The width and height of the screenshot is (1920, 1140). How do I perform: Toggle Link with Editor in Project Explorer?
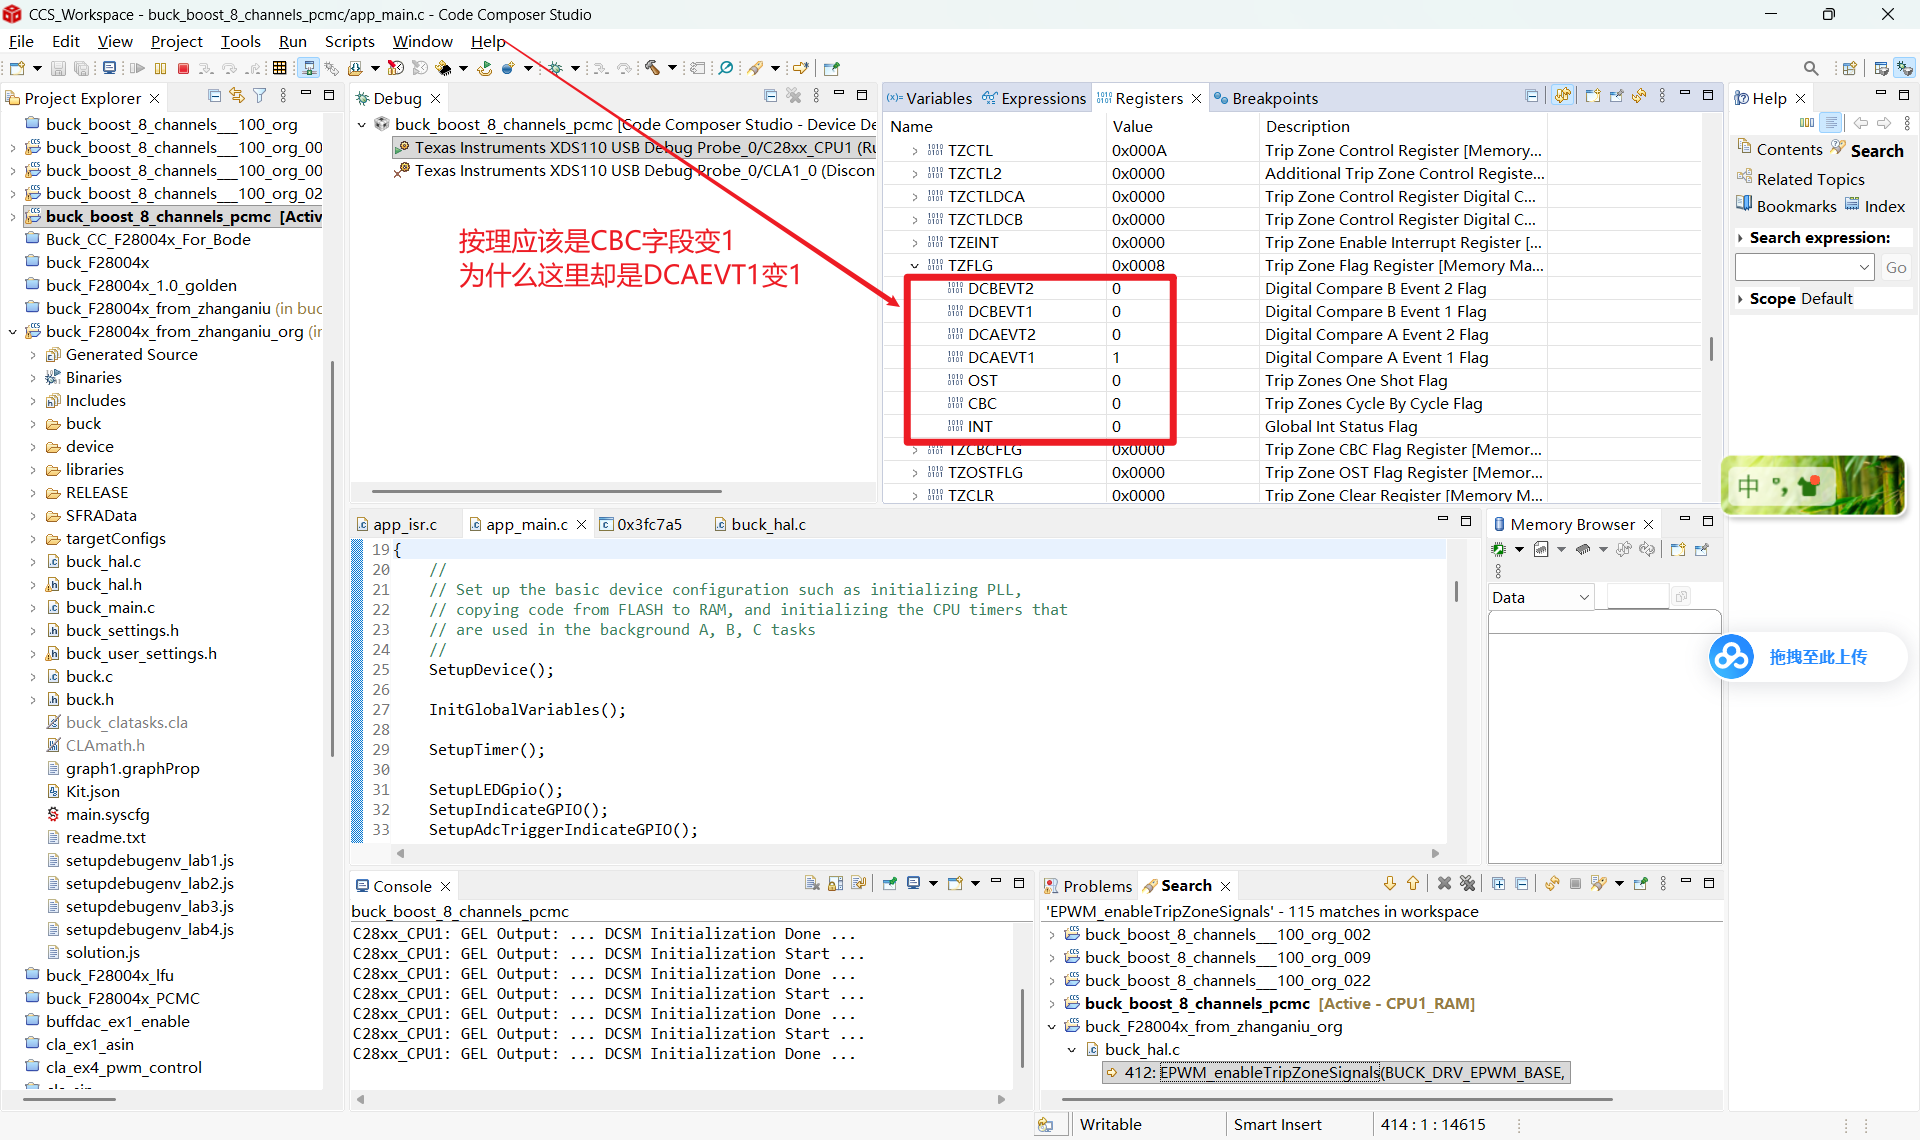[237, 96]
